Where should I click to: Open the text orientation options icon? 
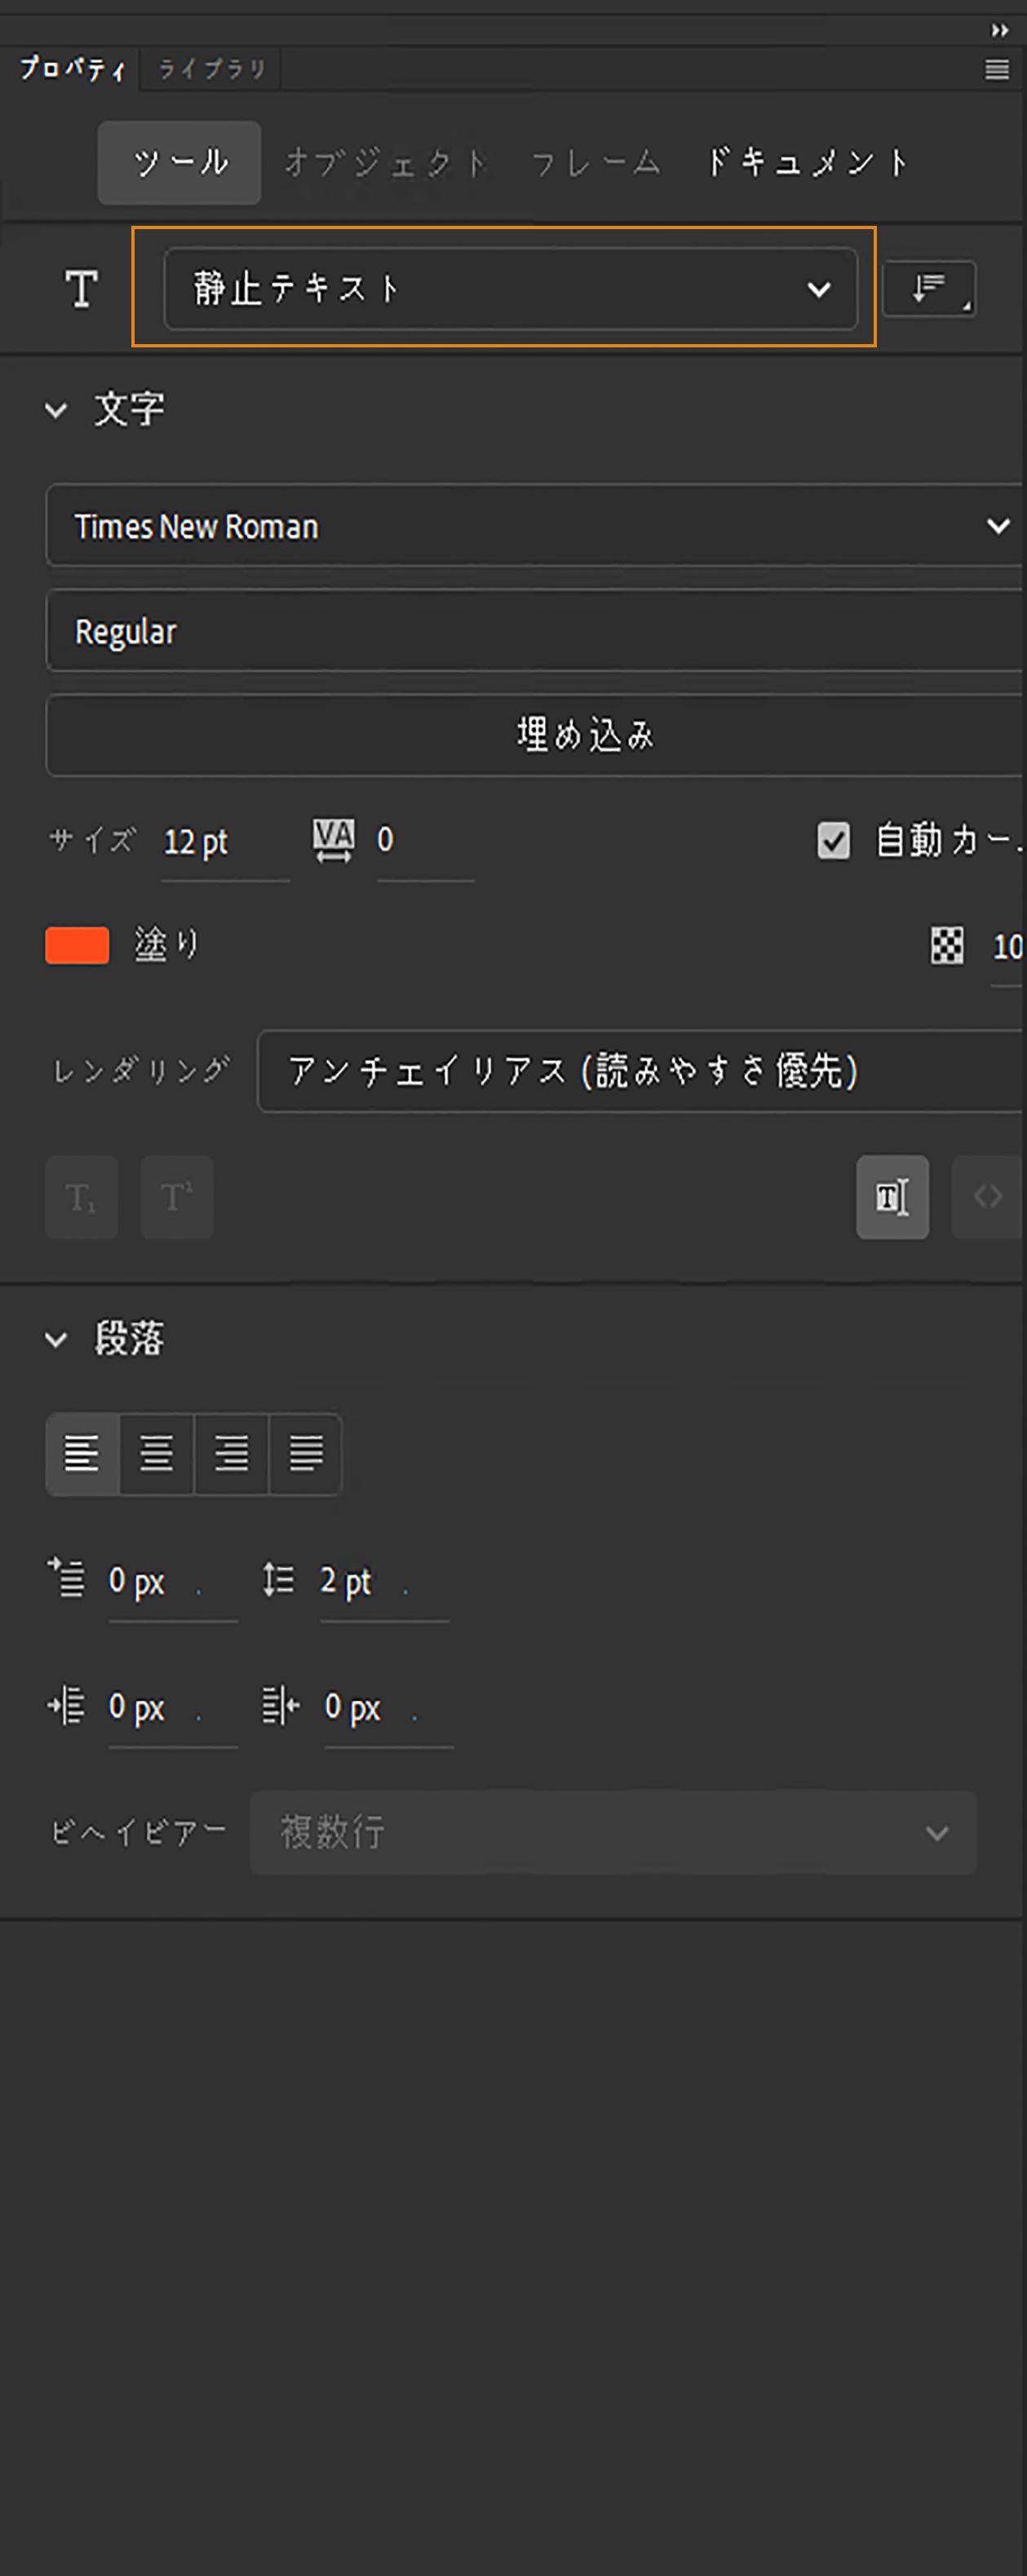click(x=928, y=290)
